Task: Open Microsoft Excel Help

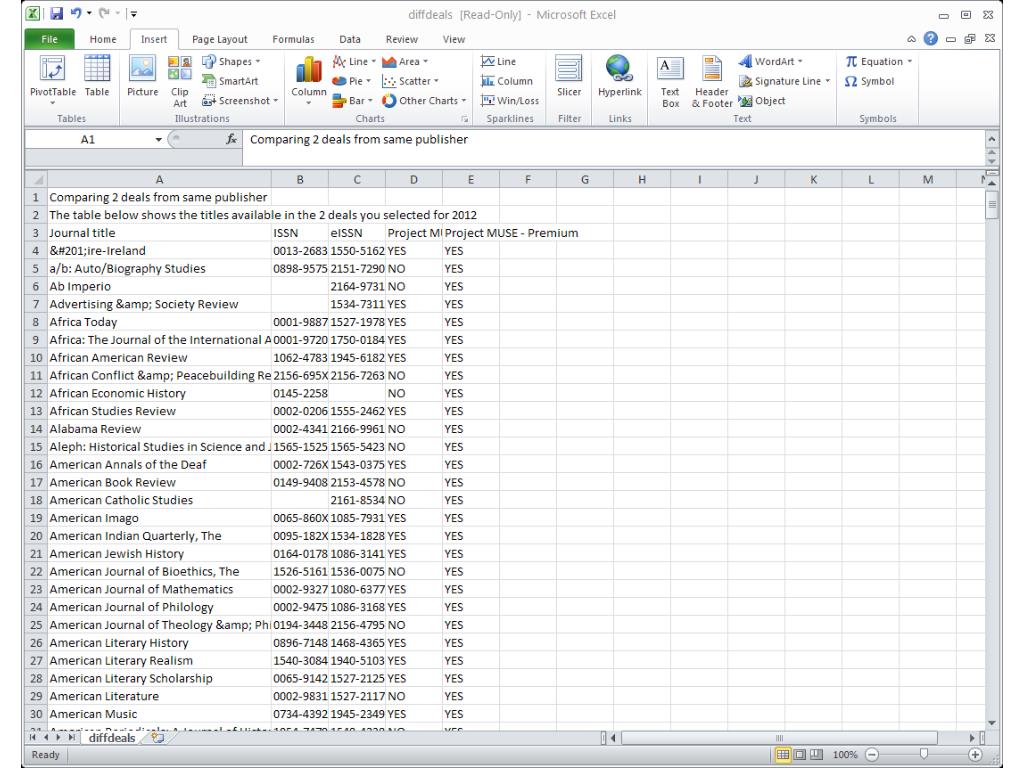Action: (x=931, y=39)
